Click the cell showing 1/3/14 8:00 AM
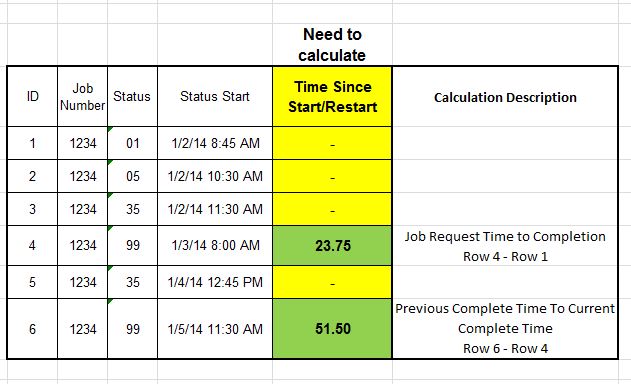Screen dimensions: 631x384 215,246
